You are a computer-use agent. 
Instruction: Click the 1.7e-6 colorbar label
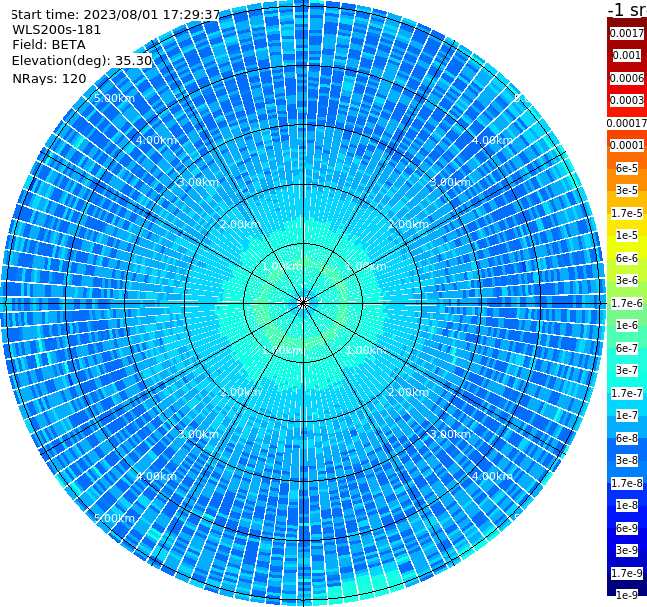coord(627,303)
